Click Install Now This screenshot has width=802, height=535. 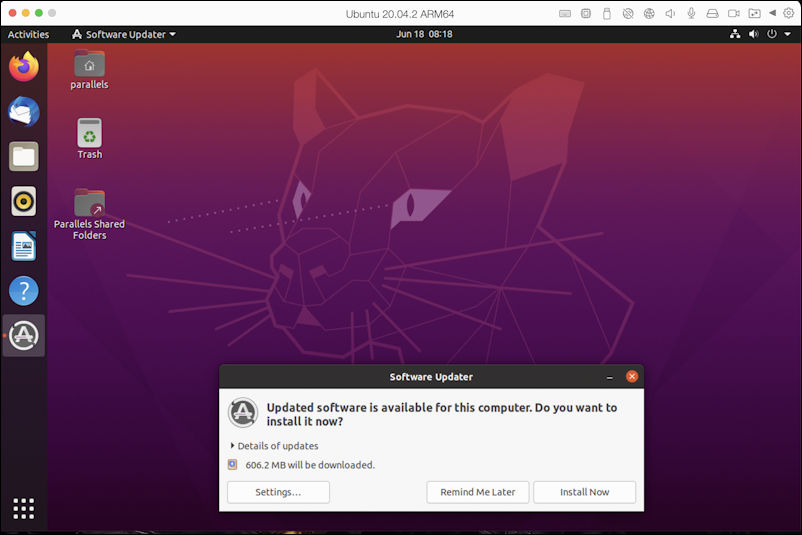(584, 492)
